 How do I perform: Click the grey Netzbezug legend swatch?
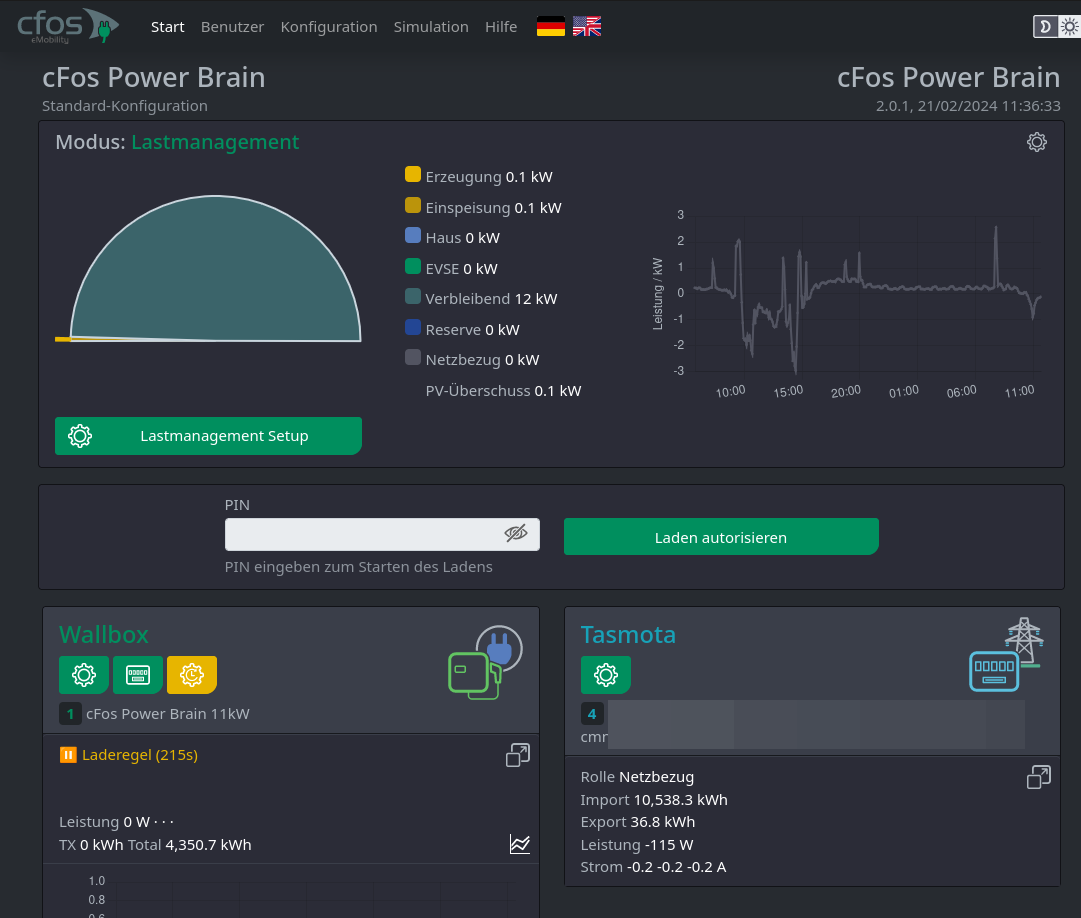click(413, 357)
